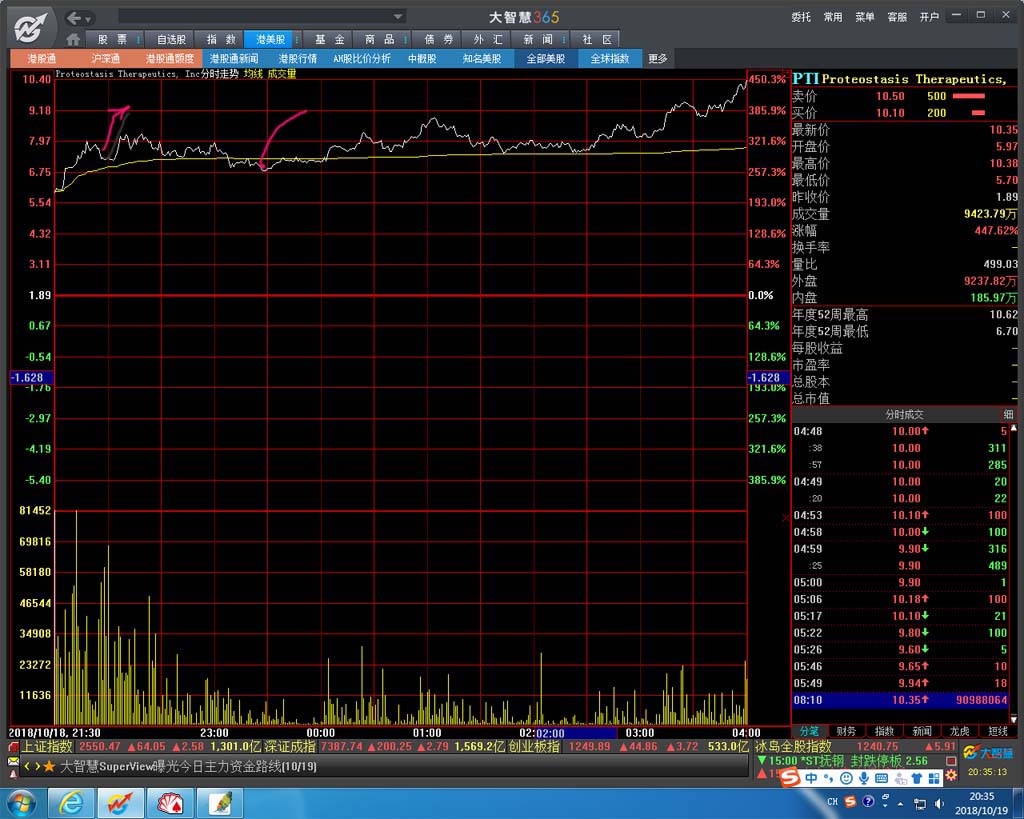
Task: Select the 中概股 sub-tab
Action: (422, 59)
